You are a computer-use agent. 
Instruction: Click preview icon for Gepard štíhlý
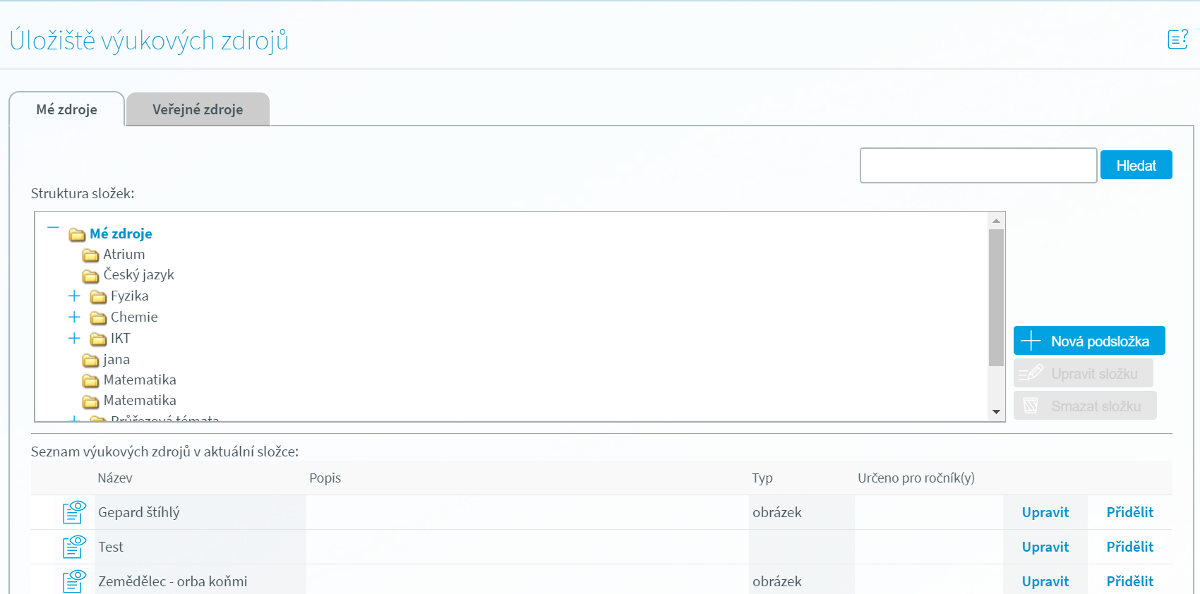click(75, 513)
